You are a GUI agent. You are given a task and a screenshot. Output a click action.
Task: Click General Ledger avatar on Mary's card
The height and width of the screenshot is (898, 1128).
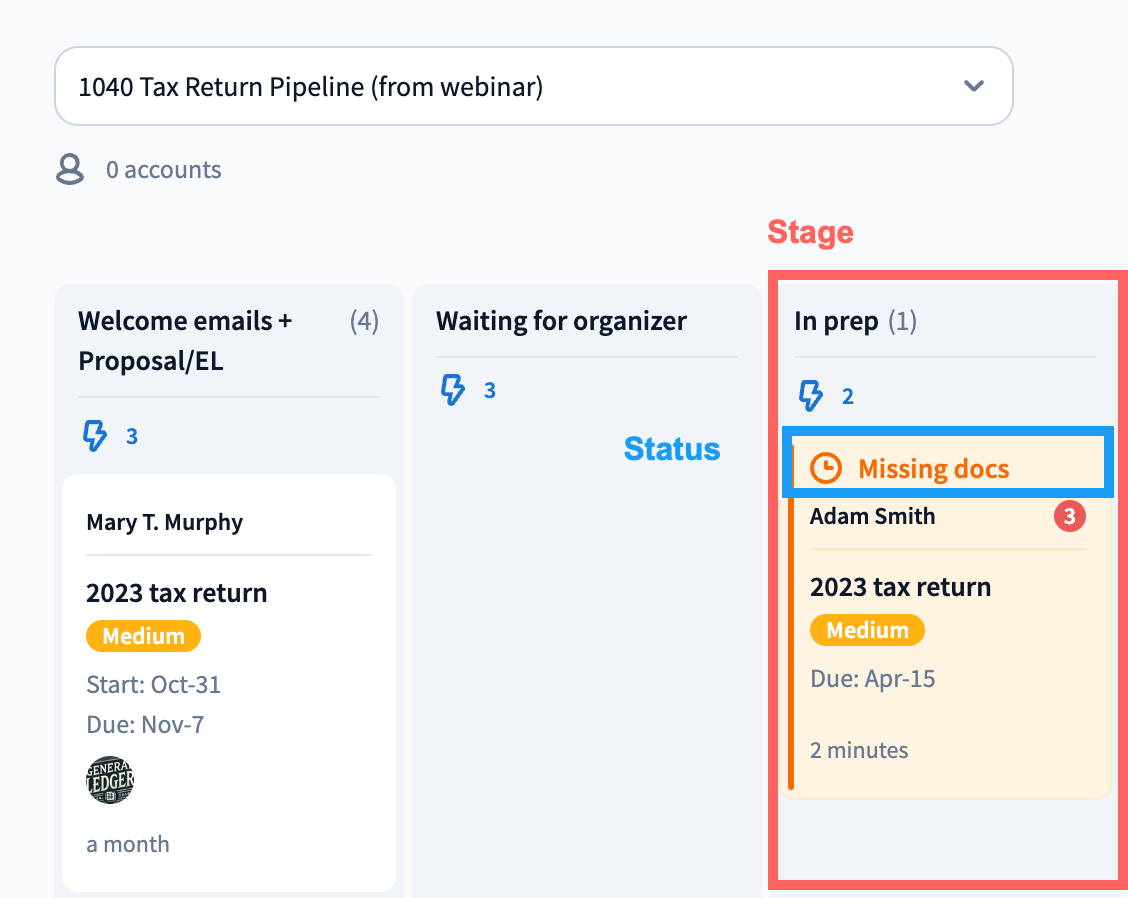tap(110, 780)
